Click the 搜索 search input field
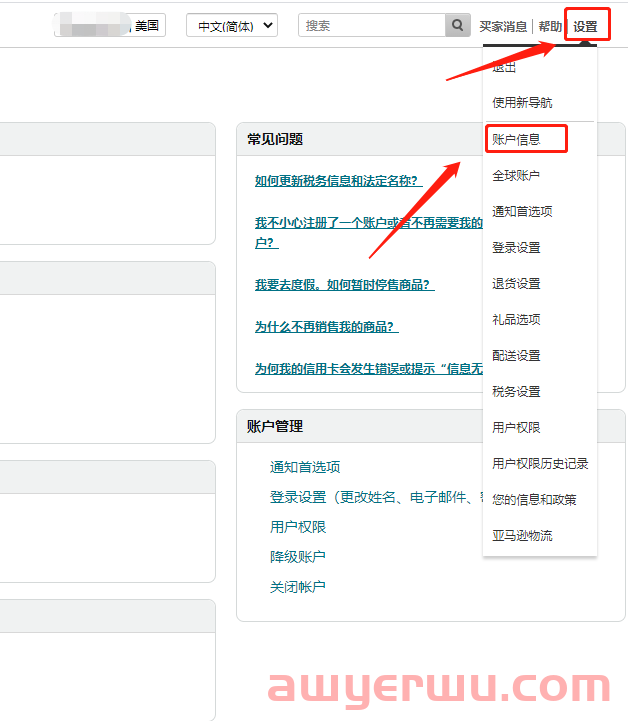Image resolution: width=628 pixels, height=721 pixels. pos(371,26)
